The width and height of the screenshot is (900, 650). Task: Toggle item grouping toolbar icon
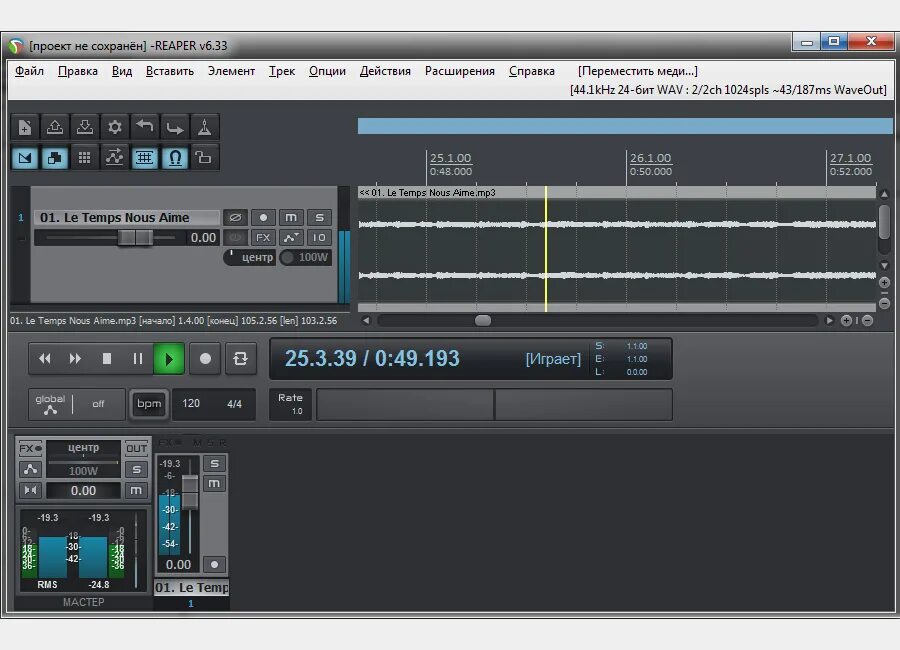coord(55,157)
